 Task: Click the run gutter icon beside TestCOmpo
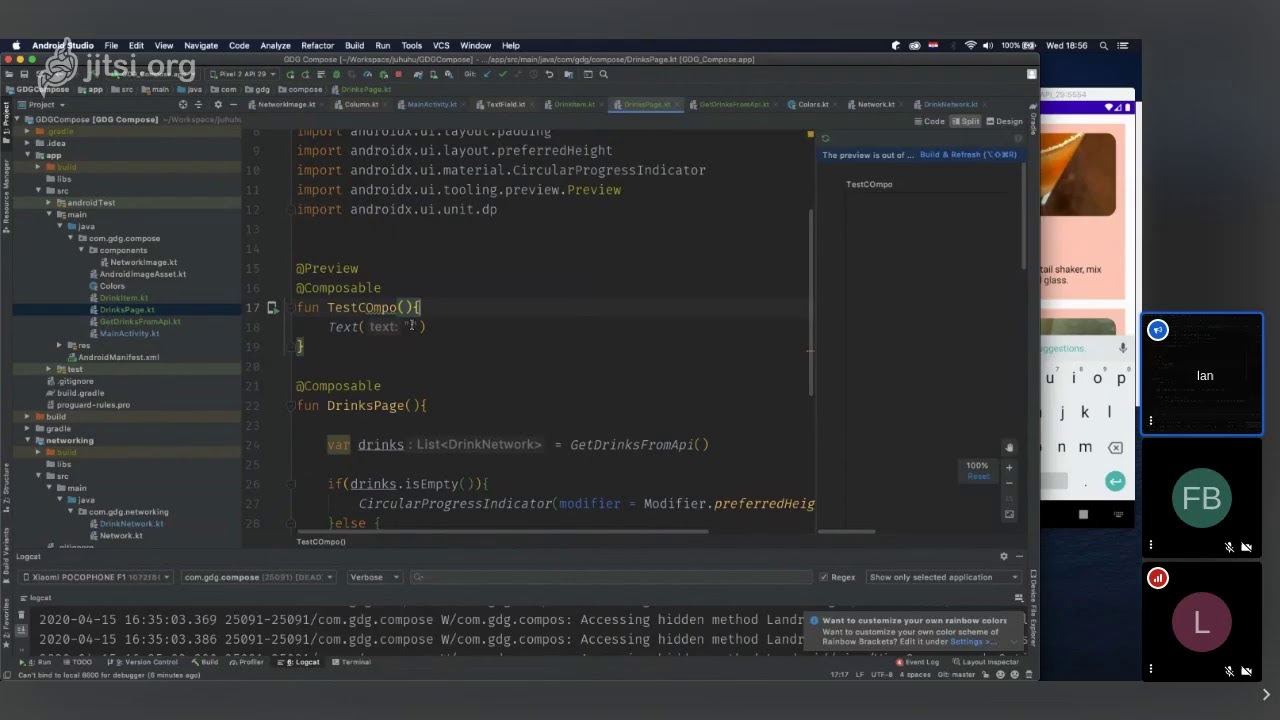click(x=272, y=308)
